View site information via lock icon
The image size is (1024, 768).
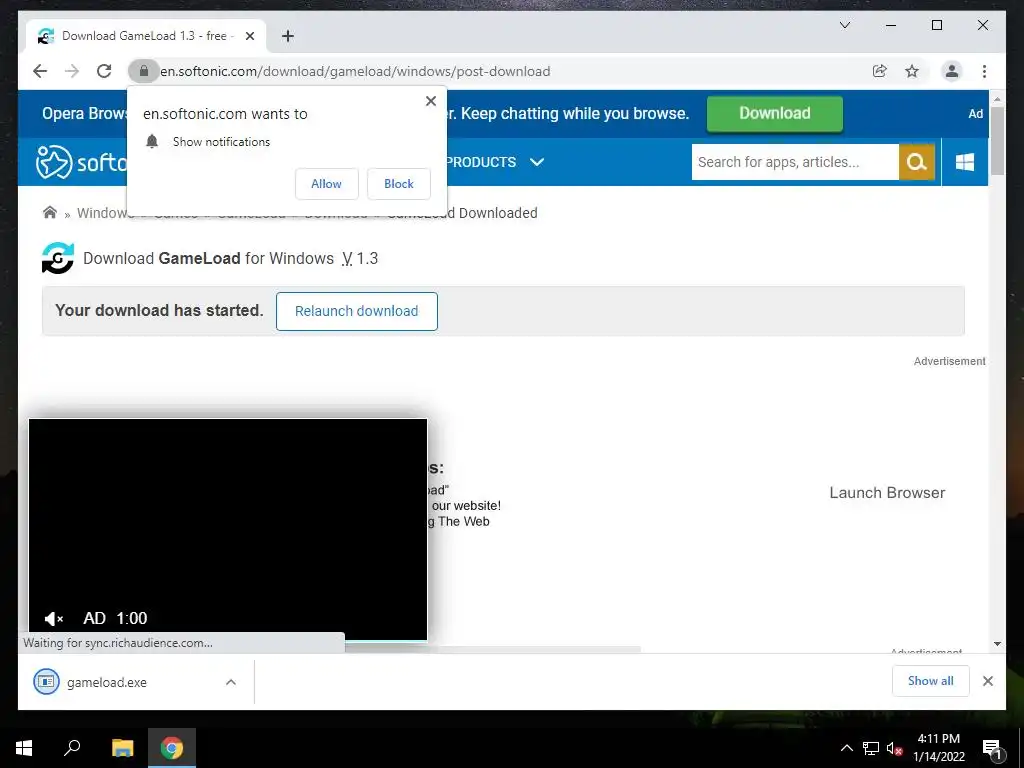coord(144,71)
